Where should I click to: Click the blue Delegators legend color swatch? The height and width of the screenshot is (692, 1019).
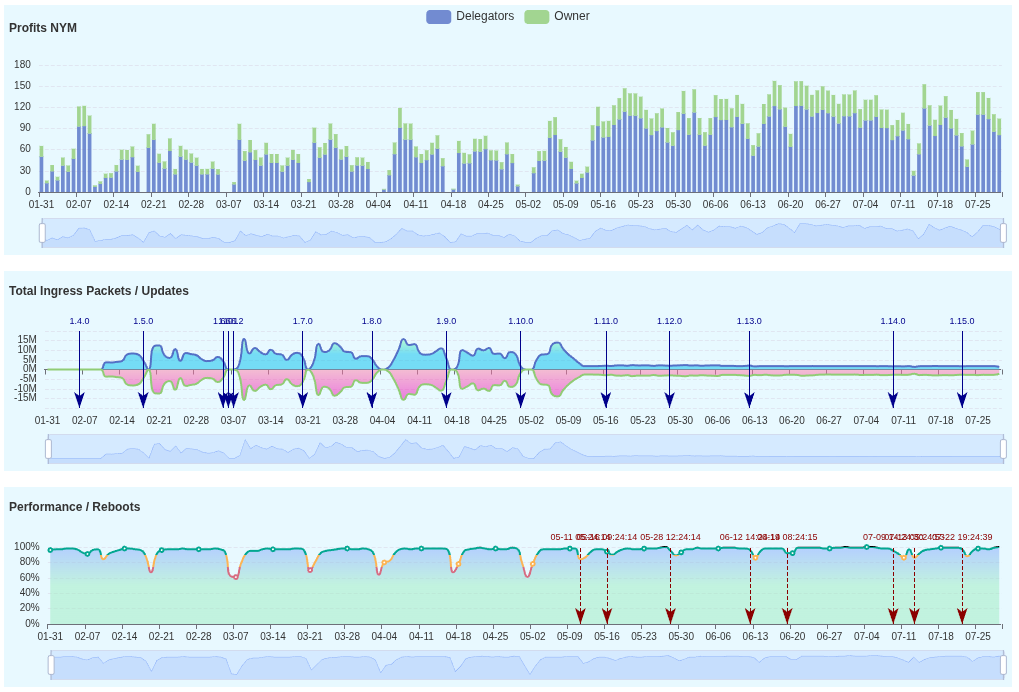click(x=438, y=17)
